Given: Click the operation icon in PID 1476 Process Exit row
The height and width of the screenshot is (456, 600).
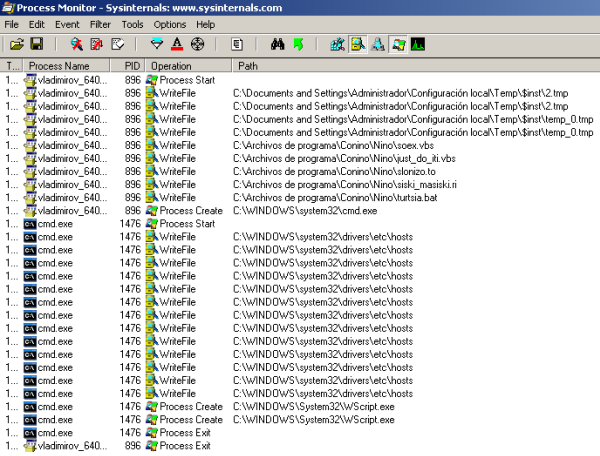Looking at the screenshot, I should coord(152,432).
